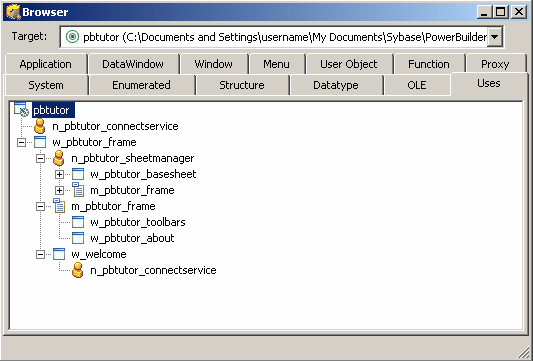Close the Browser window
Viewport: 533px width, 361px height.
[519, 12]
